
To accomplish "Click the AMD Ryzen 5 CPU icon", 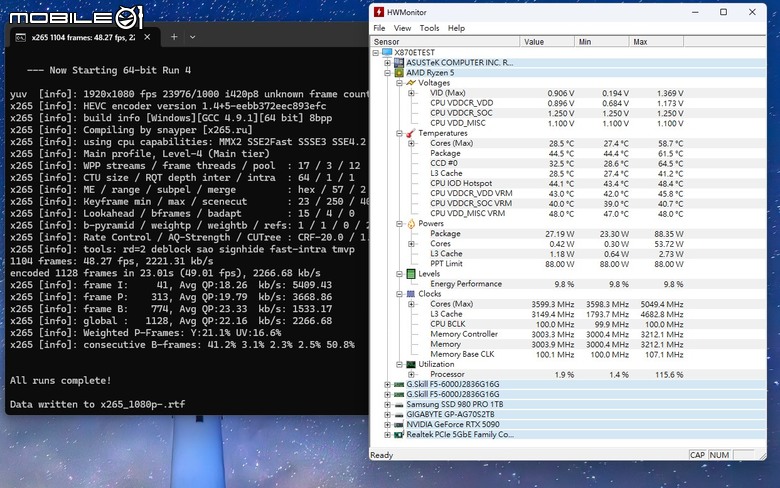I will click(398, 73).
